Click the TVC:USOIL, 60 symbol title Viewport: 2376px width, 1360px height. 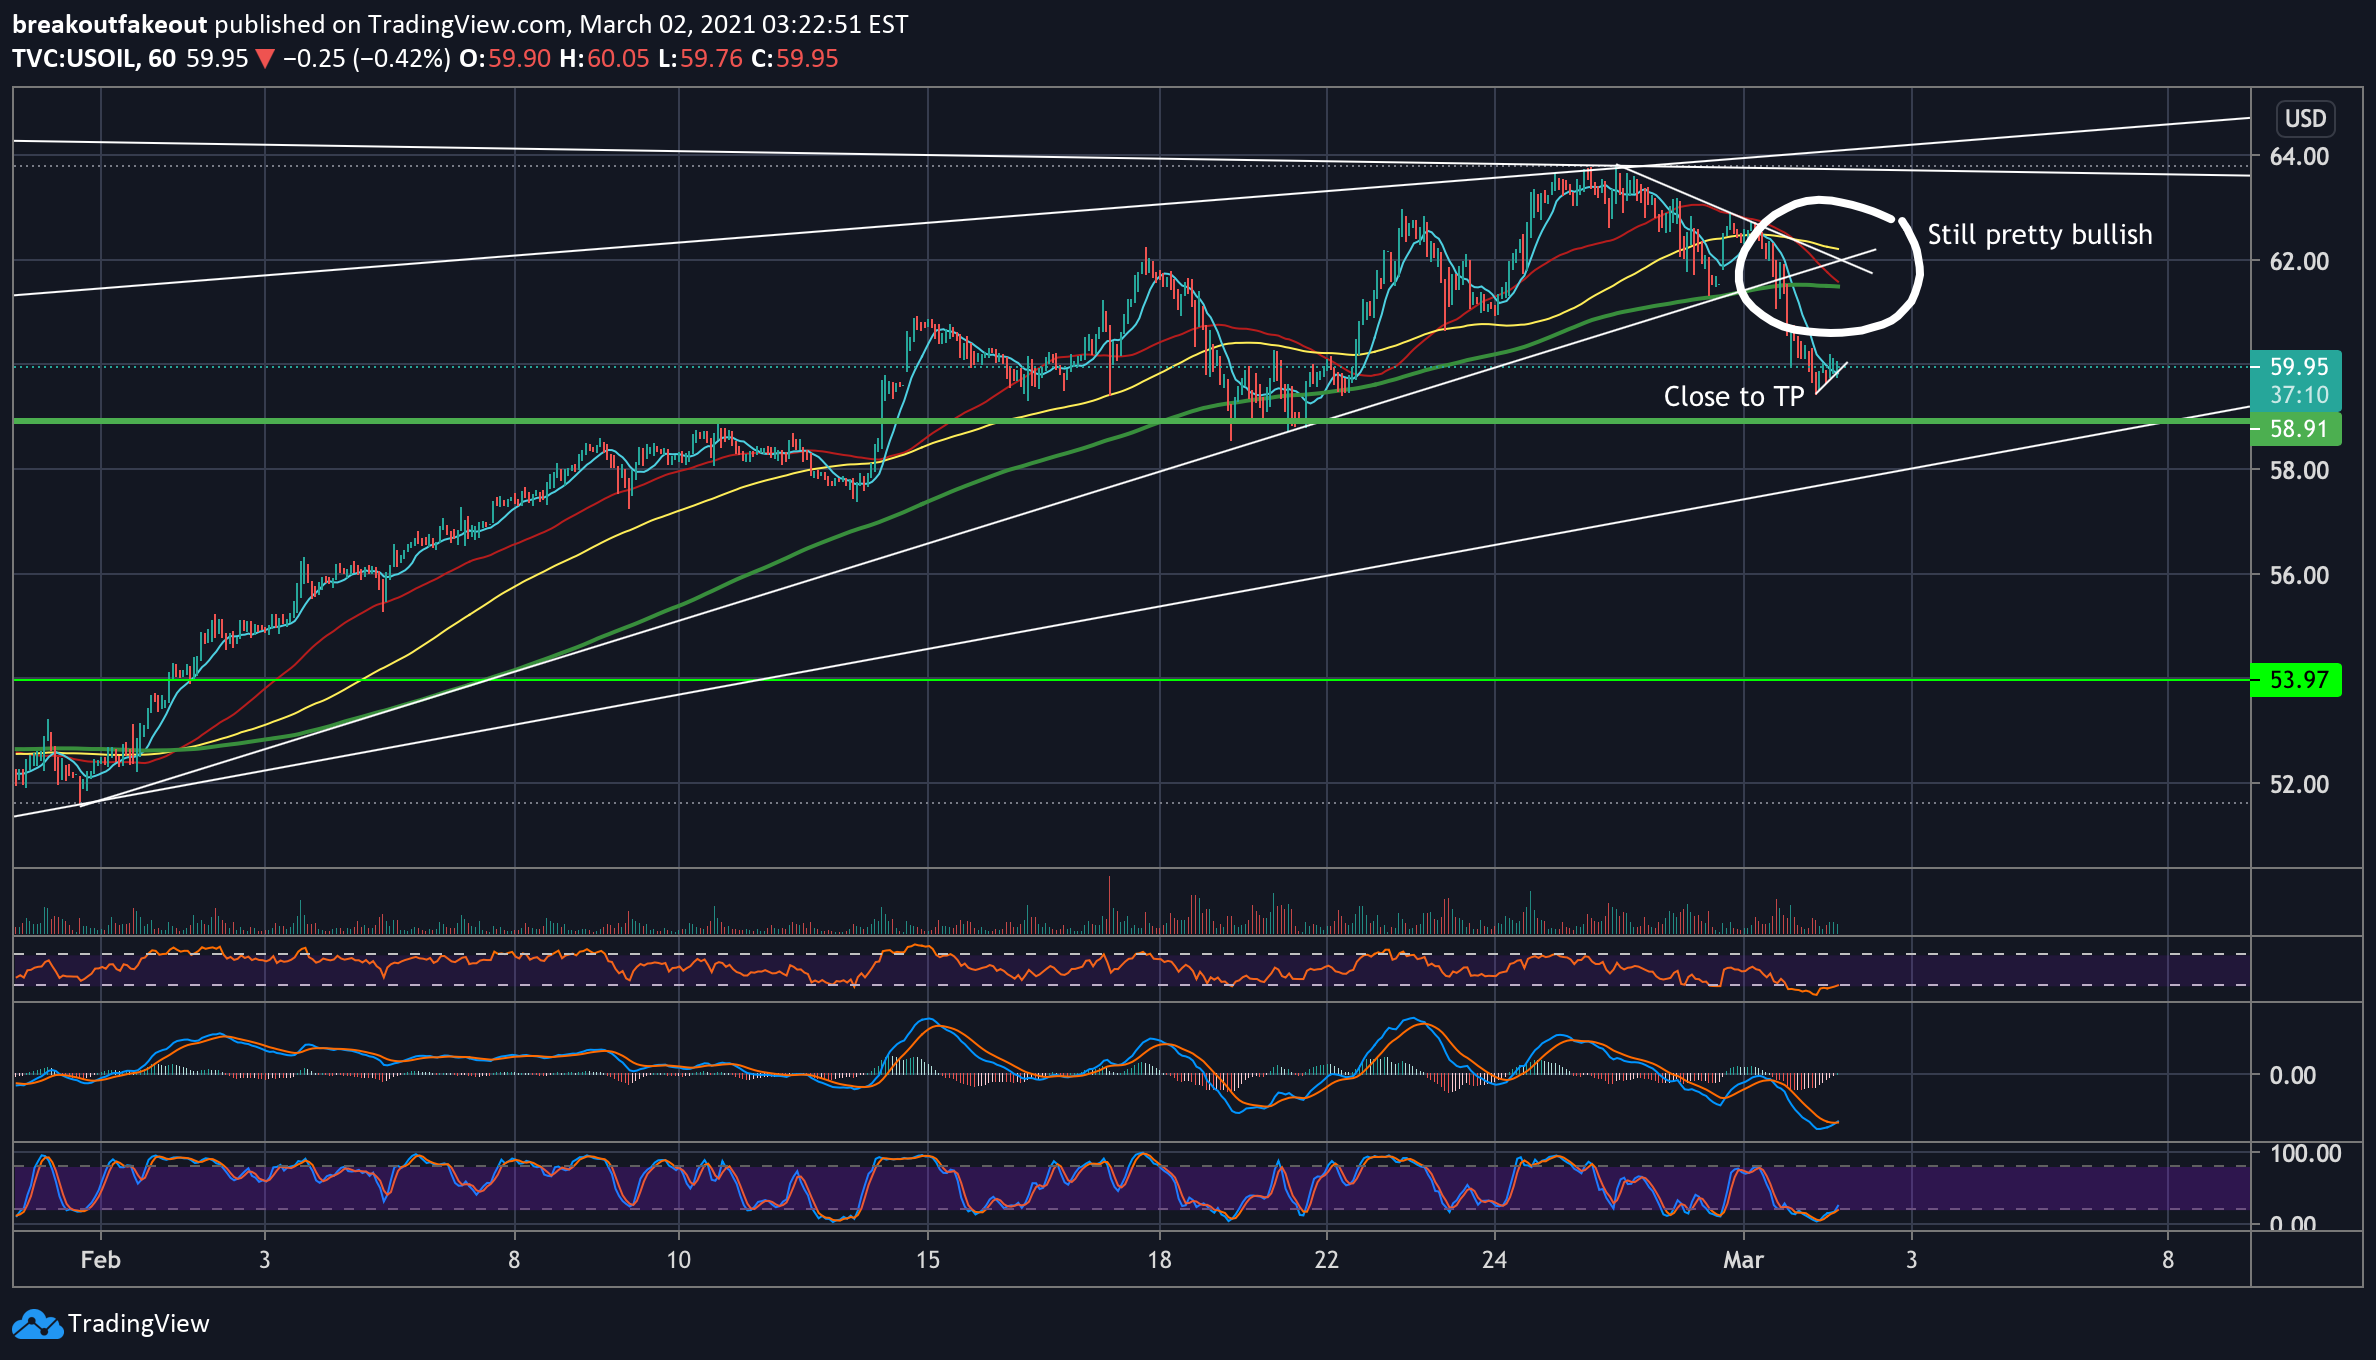[94, 59]
